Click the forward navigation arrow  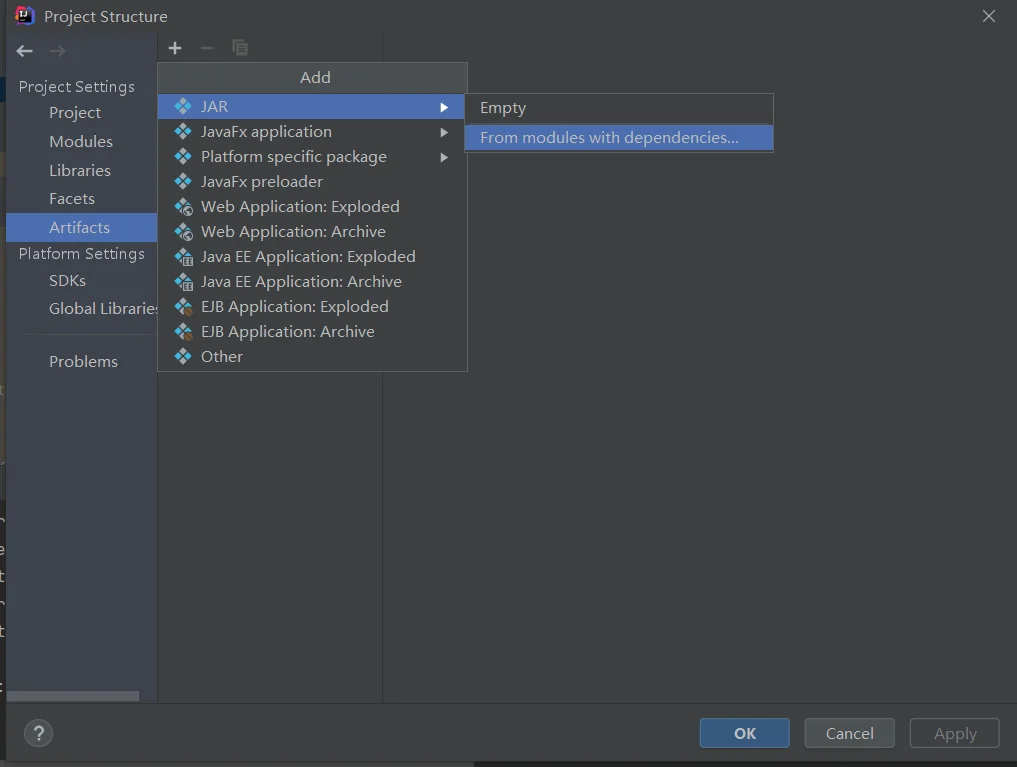pyautogui.click(x=58, y=51)
